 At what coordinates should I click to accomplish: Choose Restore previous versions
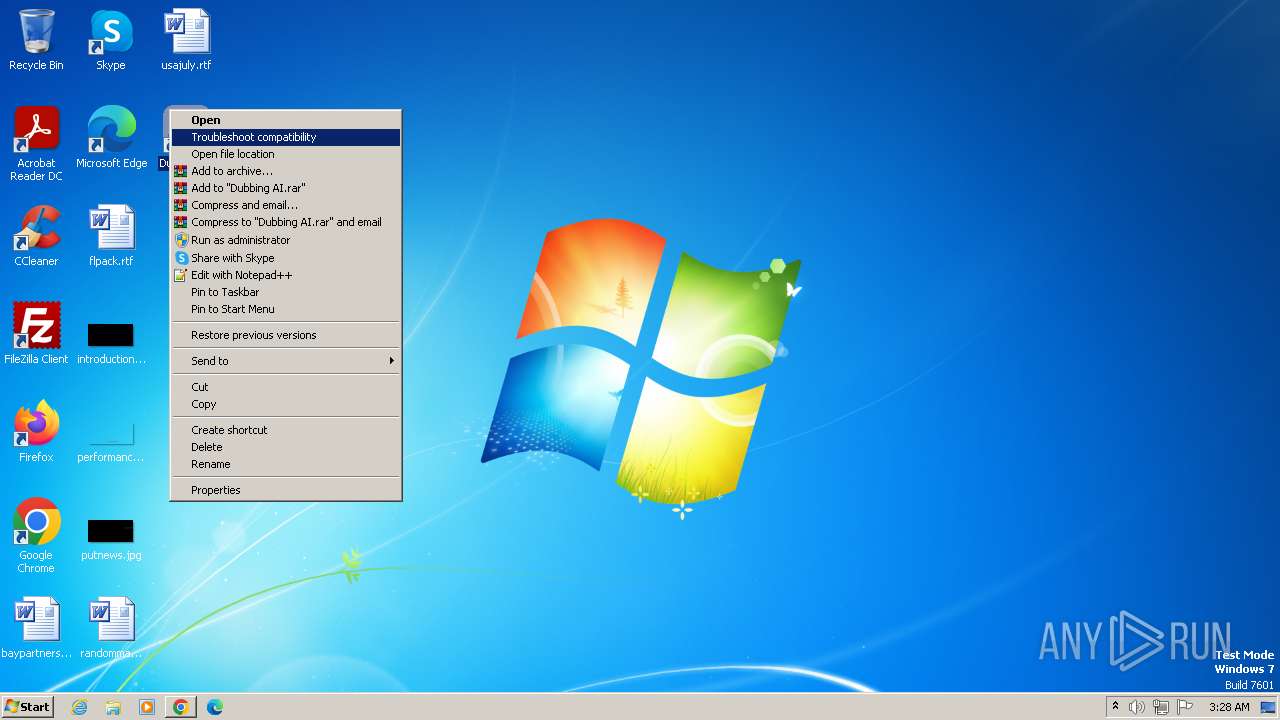click(x=286, y=335)
